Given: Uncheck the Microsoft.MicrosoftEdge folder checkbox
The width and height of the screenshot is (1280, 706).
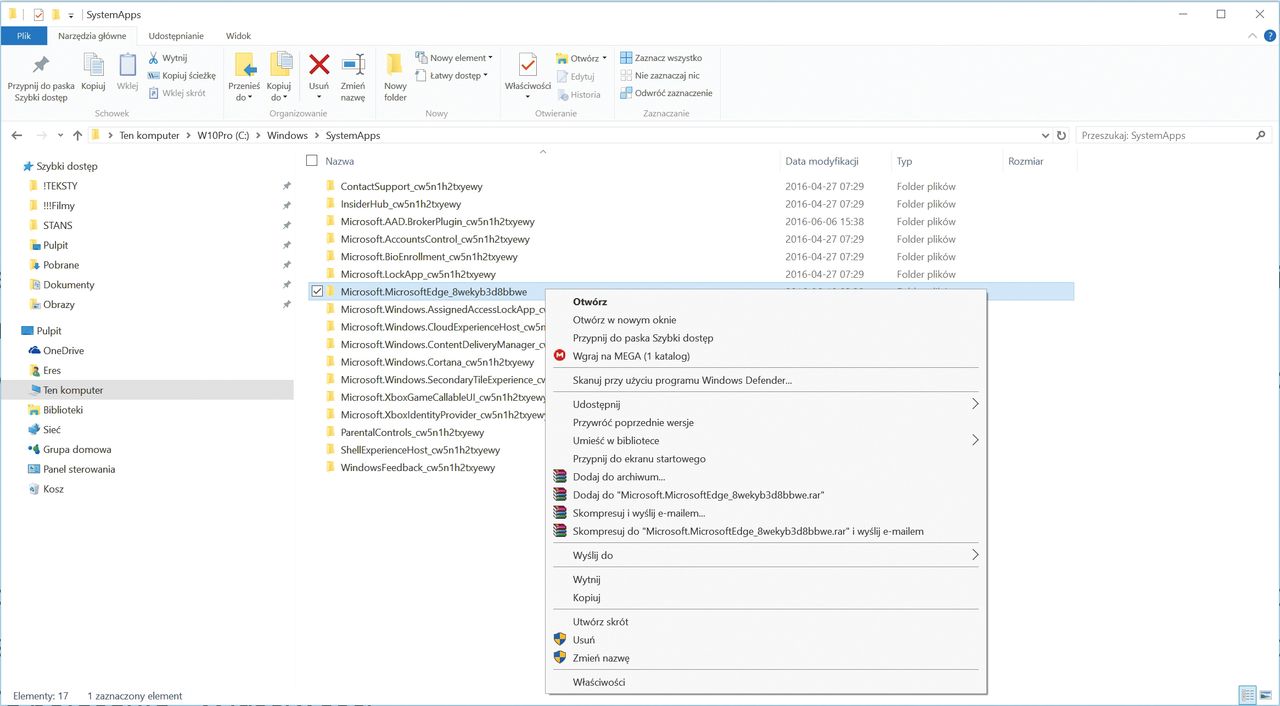Looking at the screenshot, I should coord(317,291).
